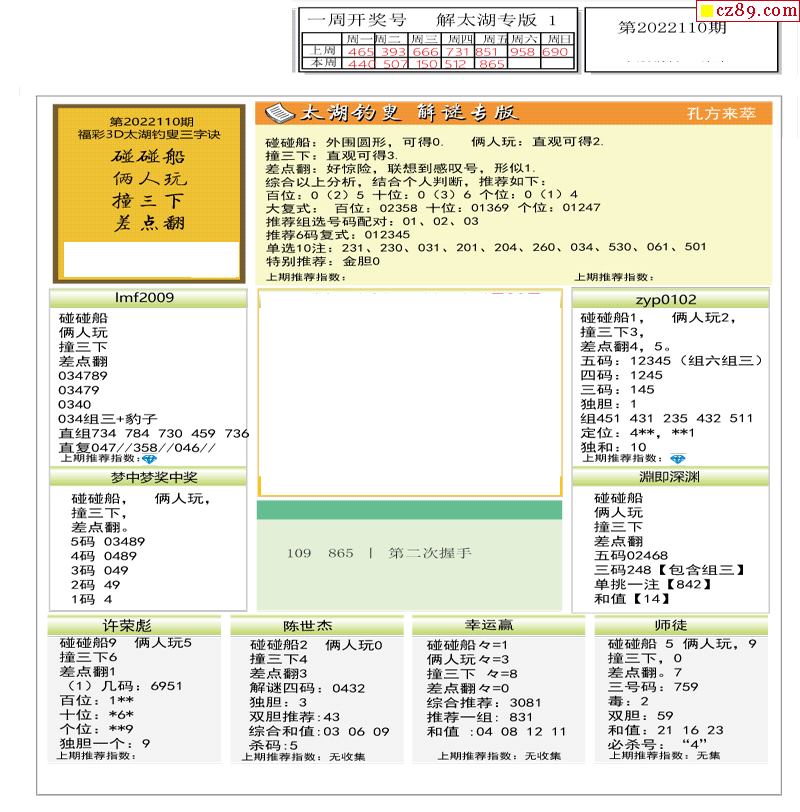Select 解谜四码：0432 in 陈世杰 panel
The height and width of the screenshot is (812, 800).
[307, 688]
